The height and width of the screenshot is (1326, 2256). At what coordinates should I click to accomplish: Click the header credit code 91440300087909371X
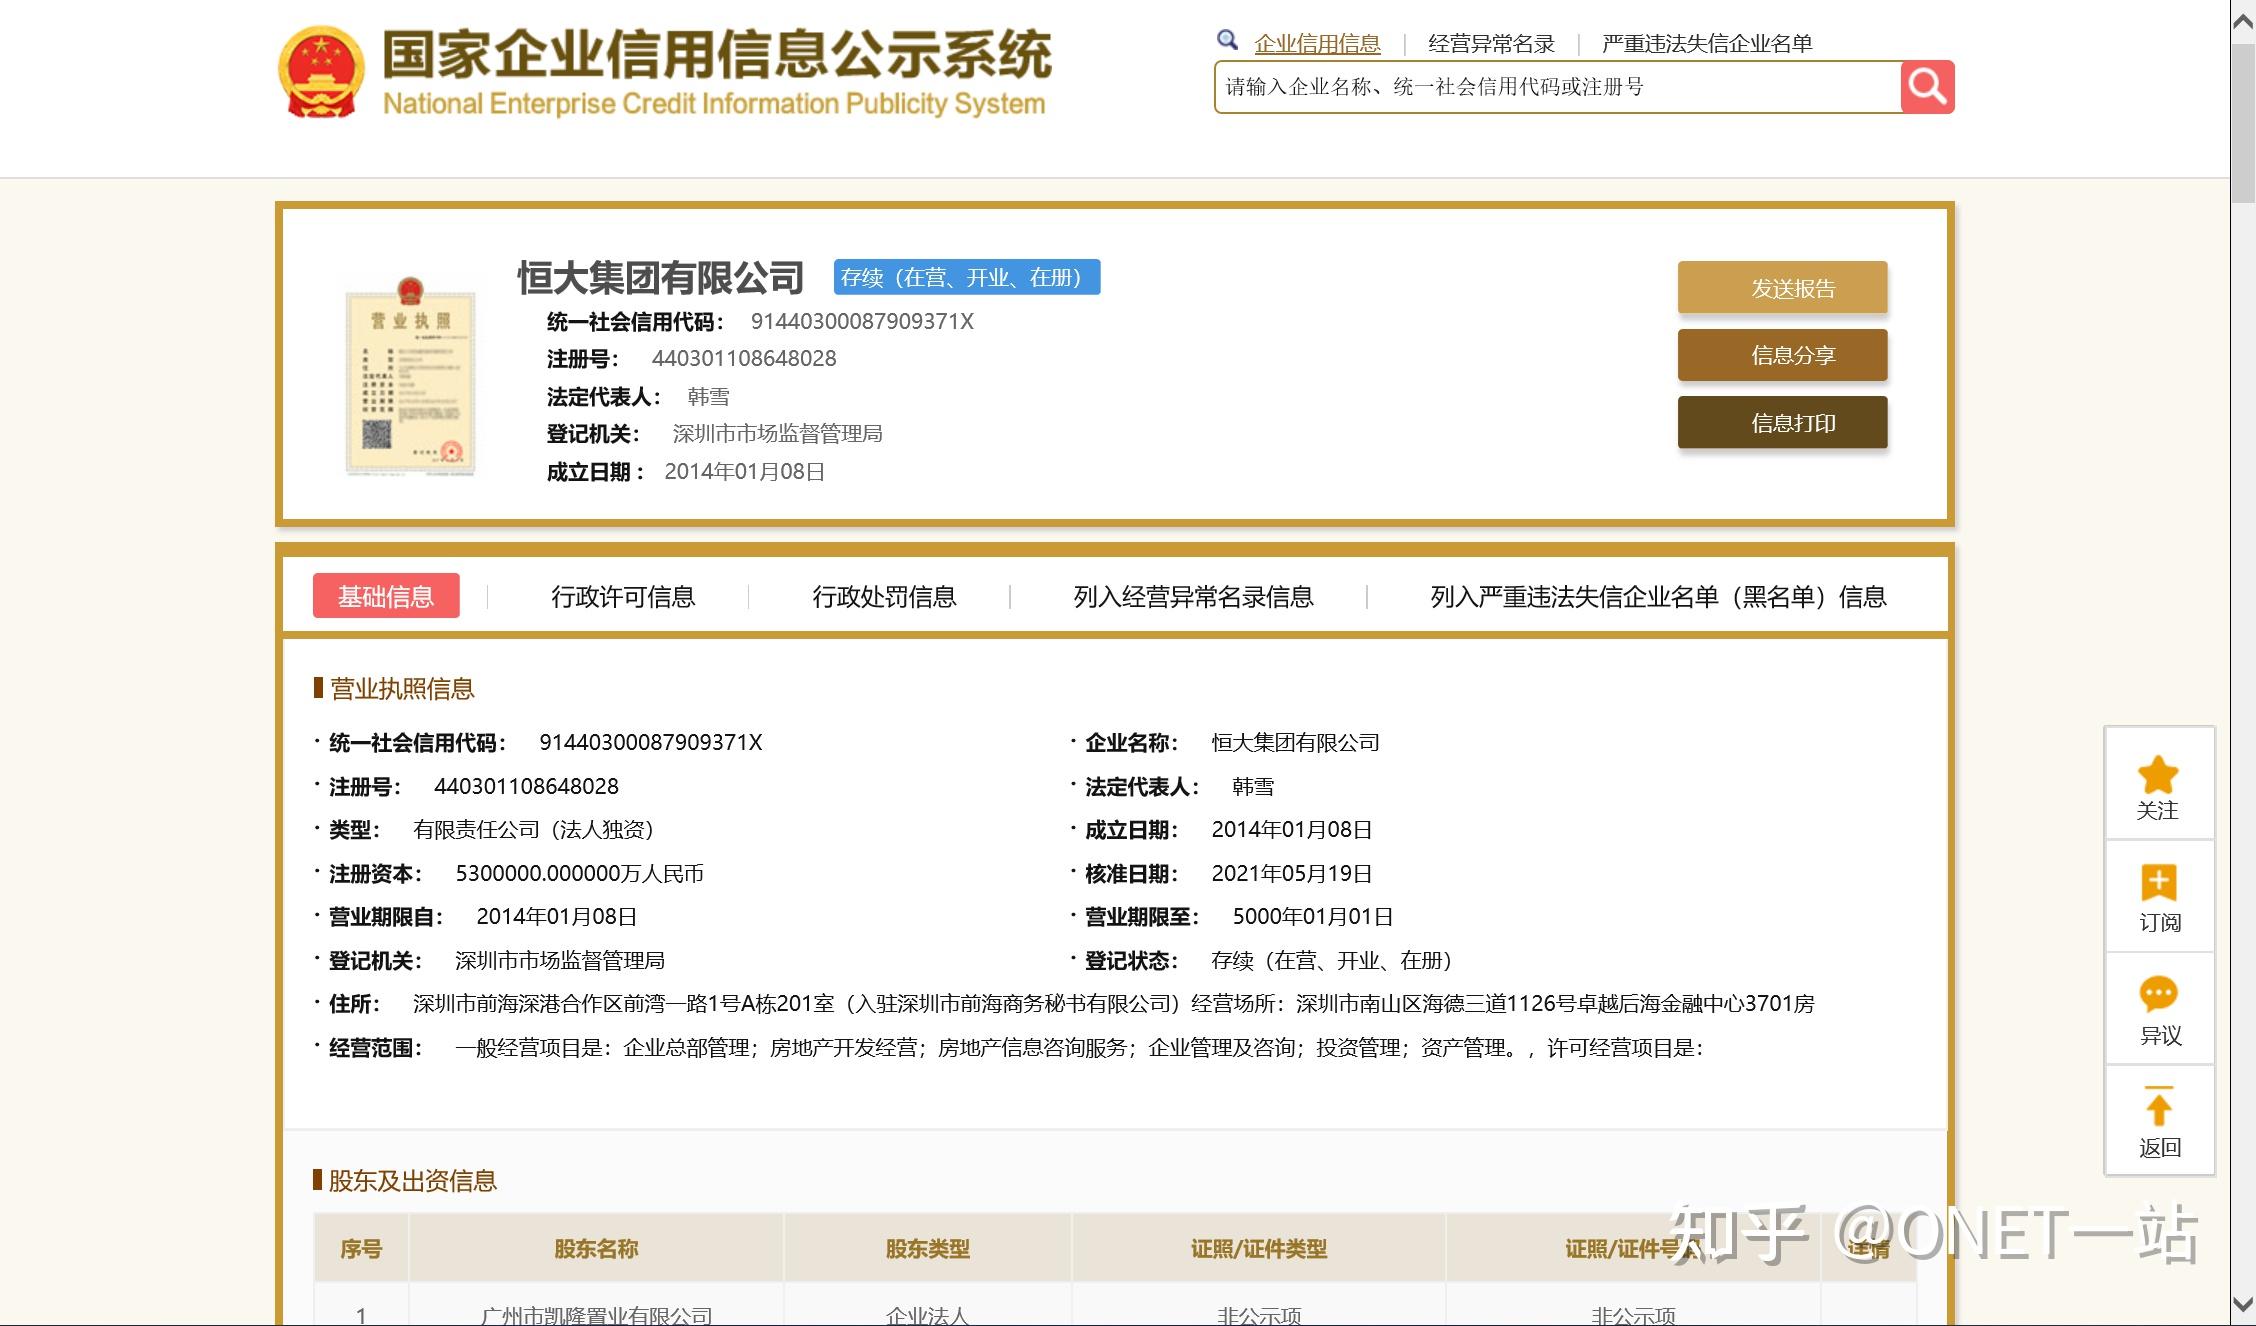point(862,321)
